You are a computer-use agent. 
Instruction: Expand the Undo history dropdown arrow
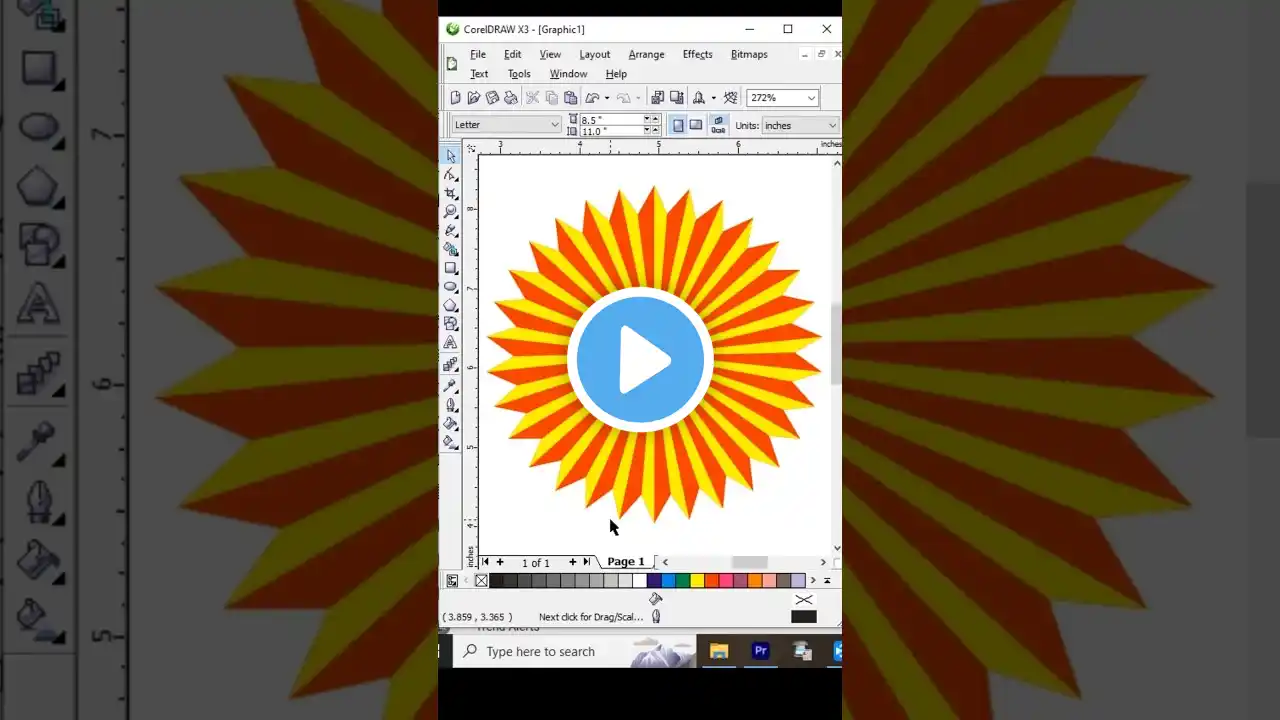coord(607,97)
